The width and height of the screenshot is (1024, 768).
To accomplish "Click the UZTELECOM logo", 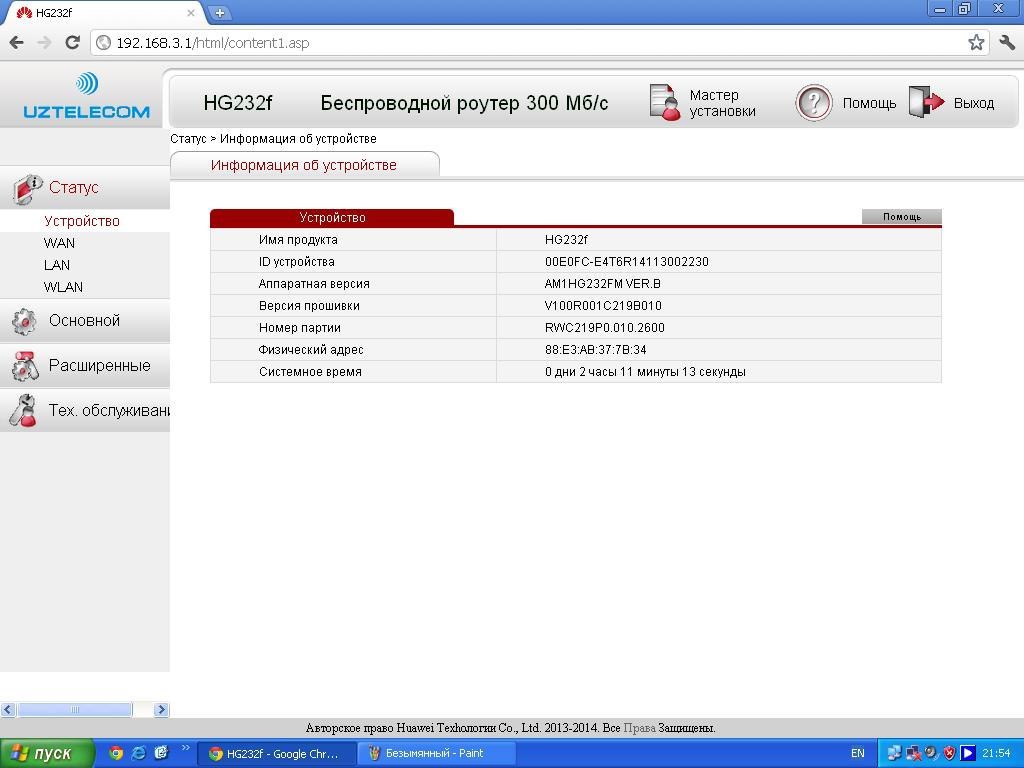I will pos(86,97).
